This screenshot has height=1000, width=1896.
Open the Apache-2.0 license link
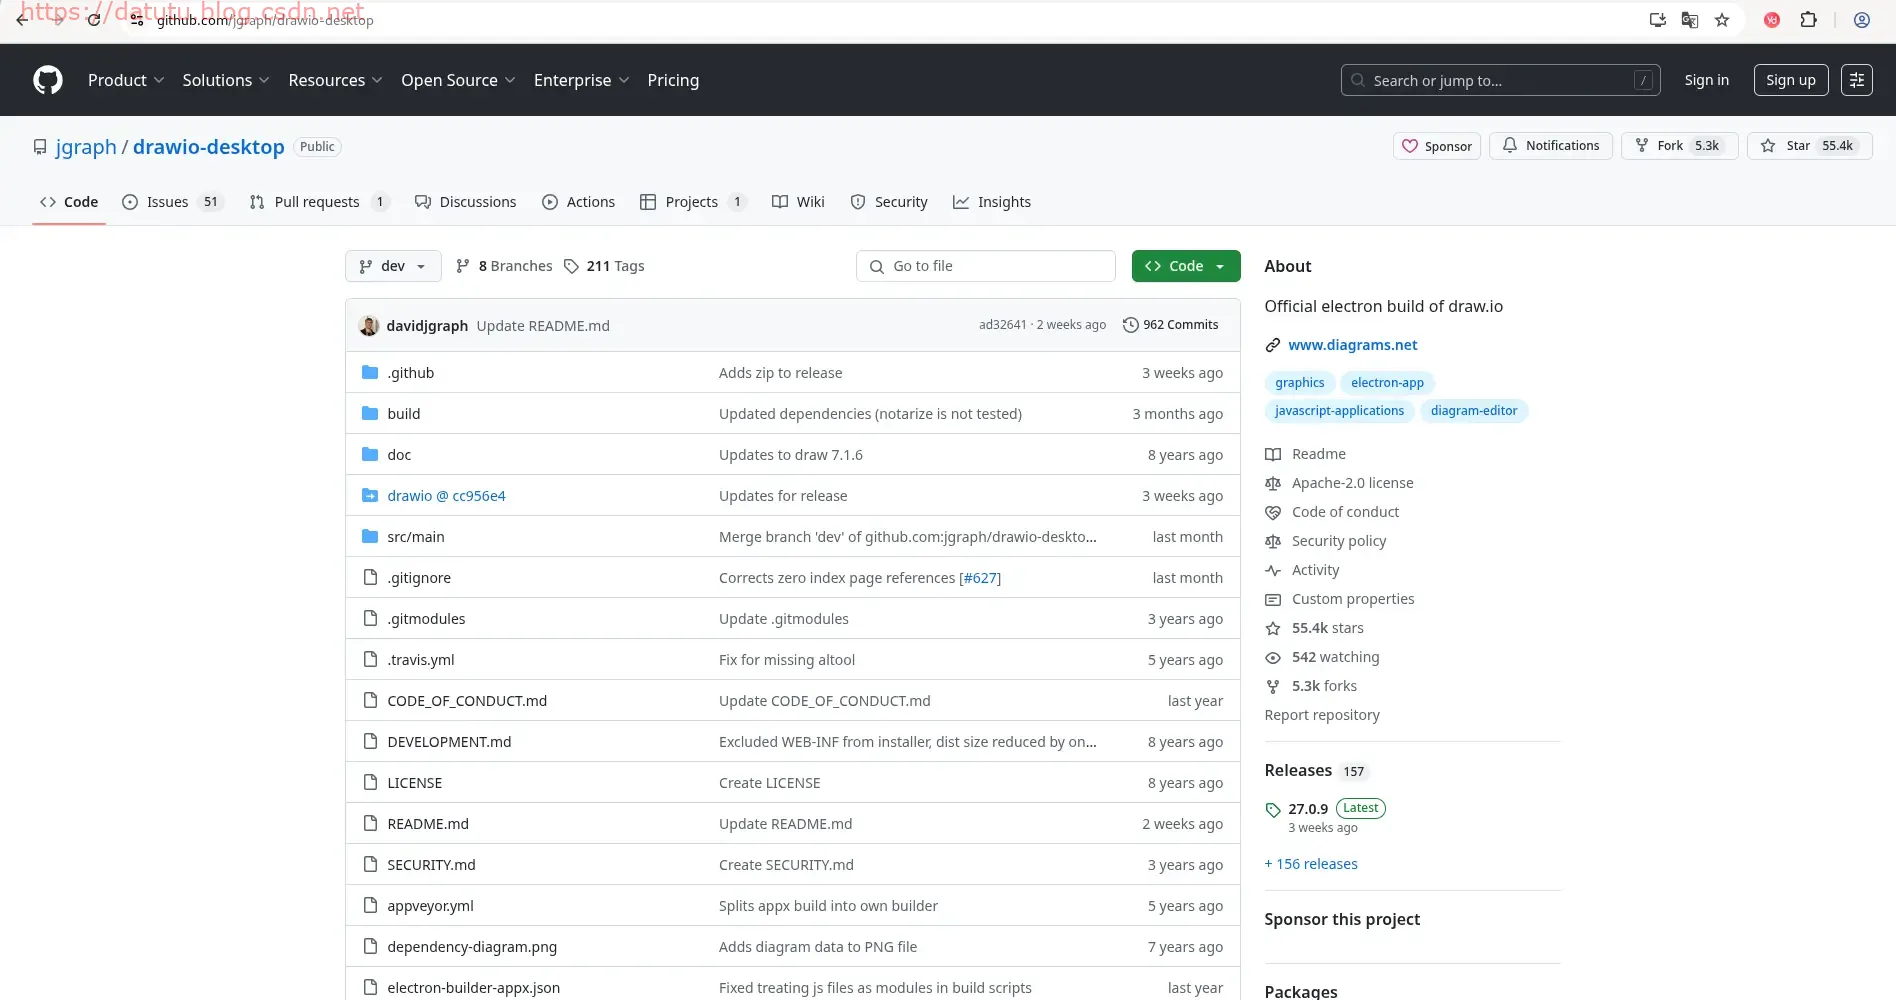coord(1352,483)
